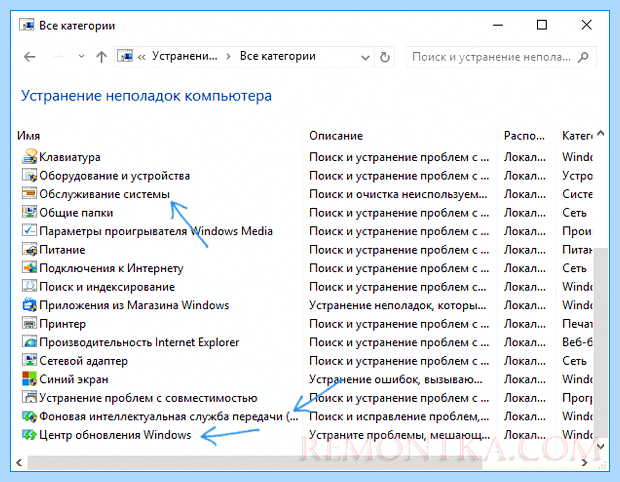This screenshot has height=482, width=620.
Task: Click description 'Поиск и исправление проблем,...'
Action: pyautogui.click(x=399, y=416)
